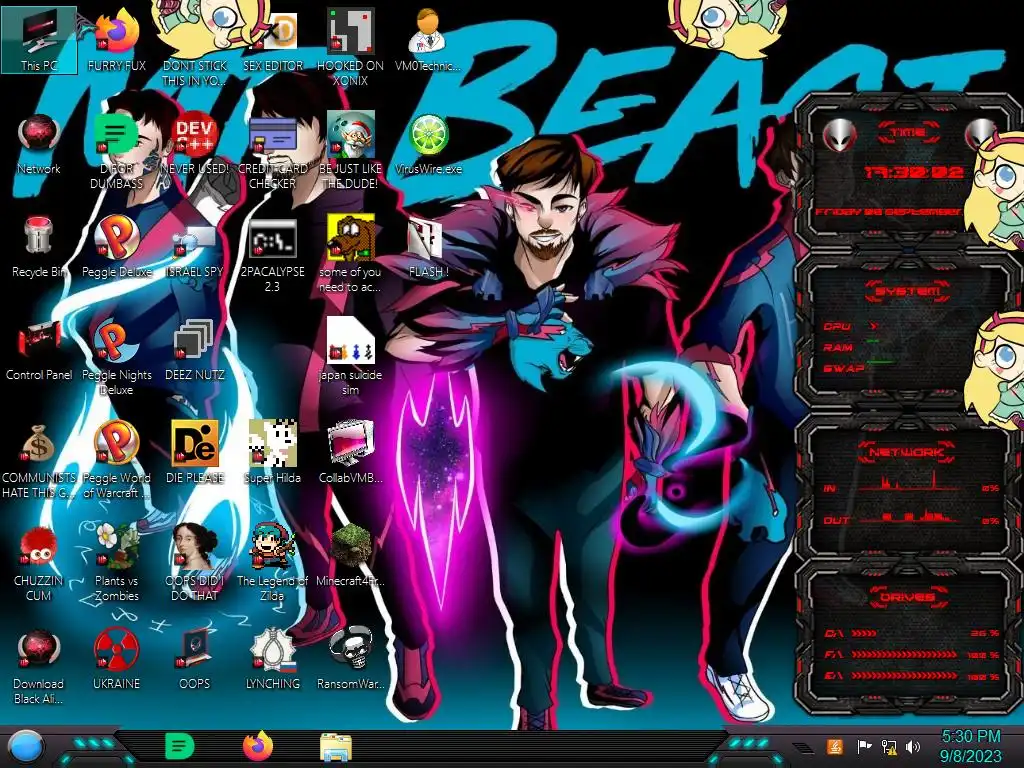The width and height of the screenshot is (1024, 768).
Task: Select the UKRAINE radiation-symbol icon
Action: (x=117, y=660)
